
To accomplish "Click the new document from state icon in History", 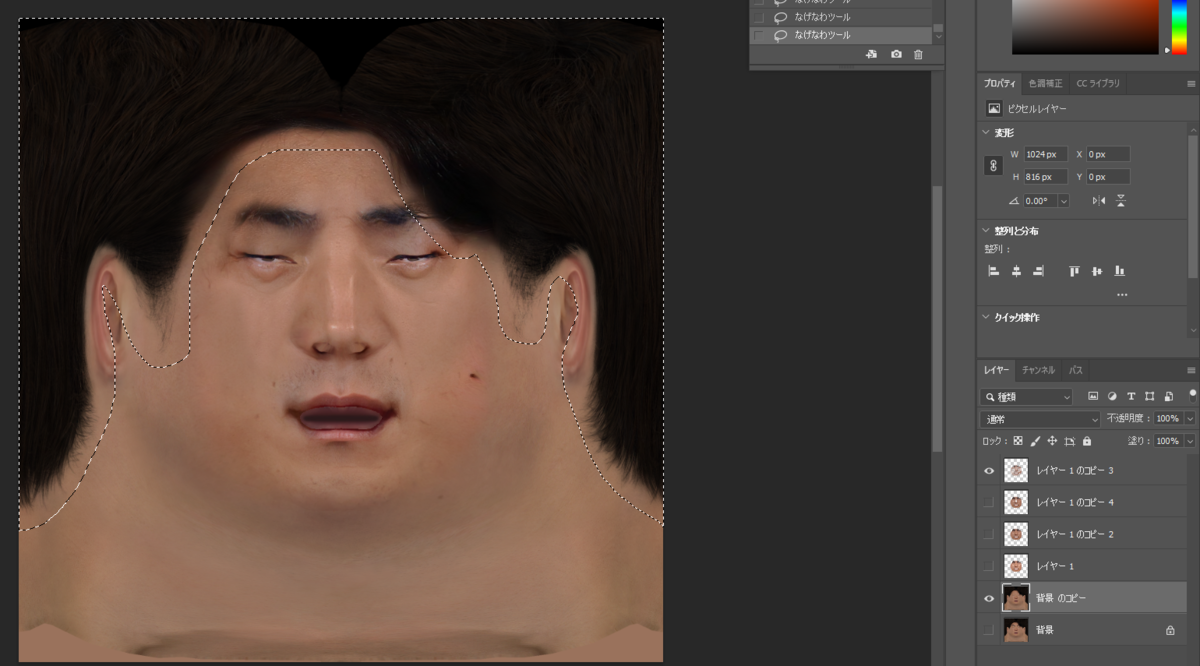I will [871, 54].
